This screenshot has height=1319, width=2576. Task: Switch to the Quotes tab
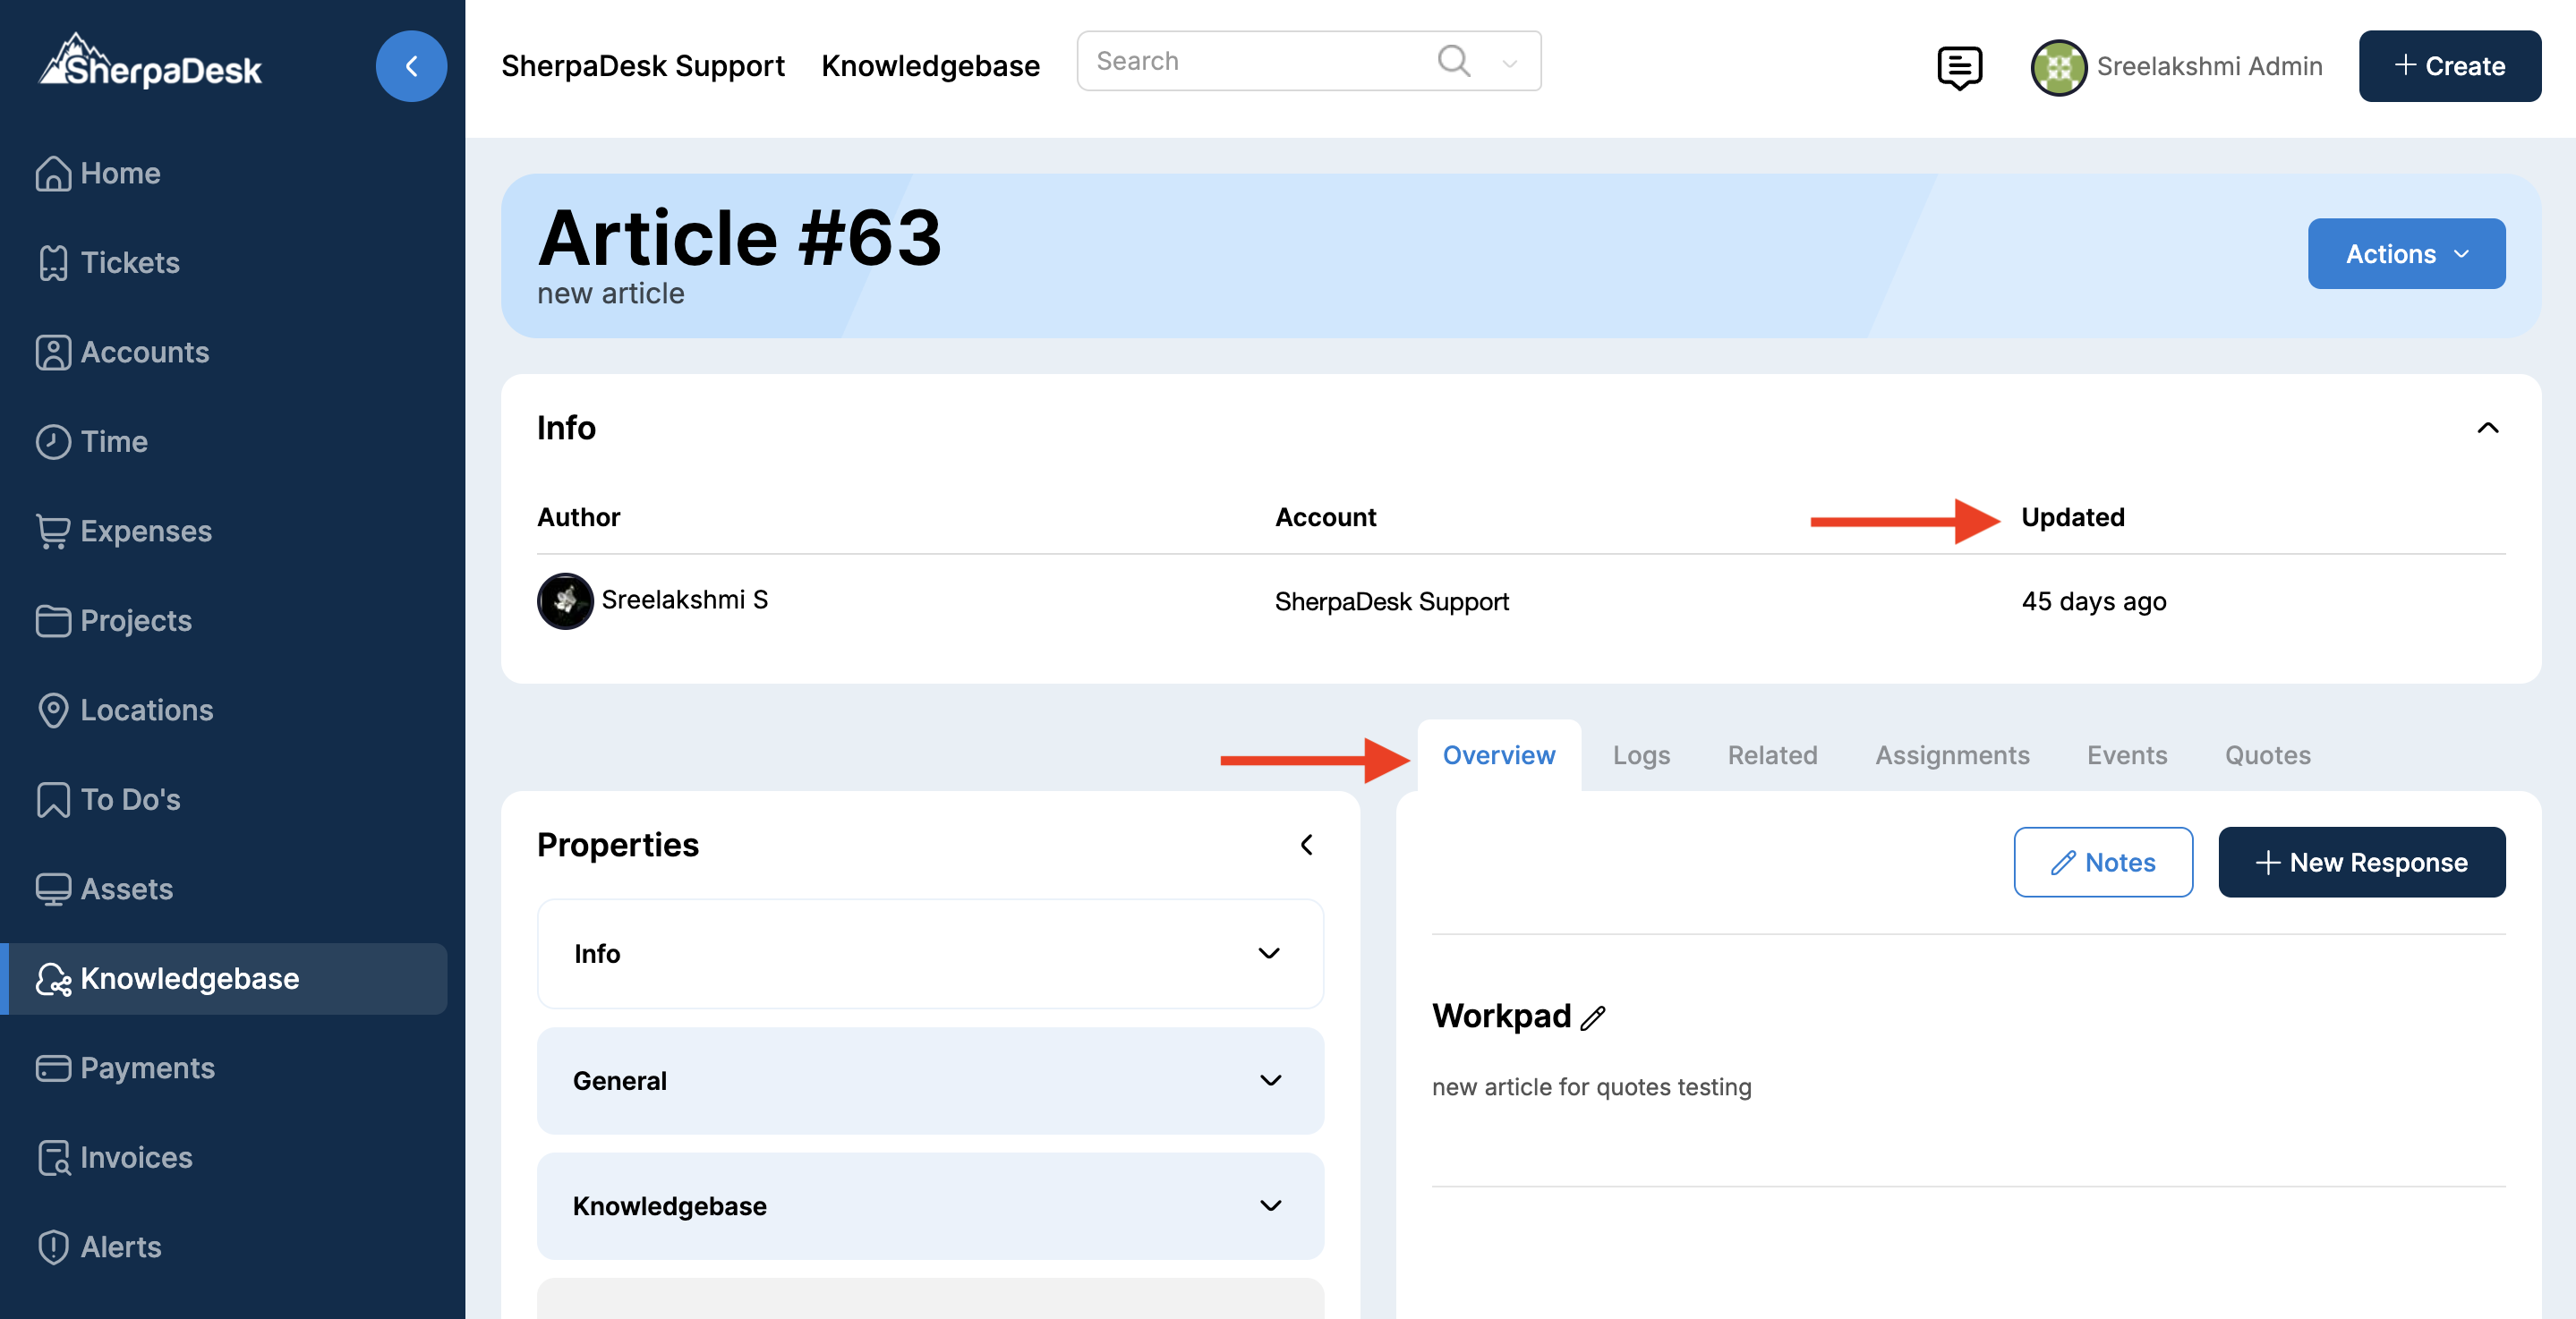coord(2267,755)
